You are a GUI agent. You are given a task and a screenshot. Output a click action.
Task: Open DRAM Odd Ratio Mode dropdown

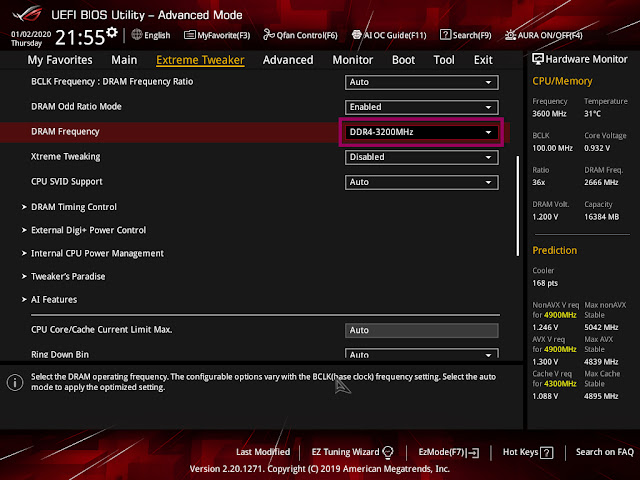pyautogui.click(x=421, y=107)
